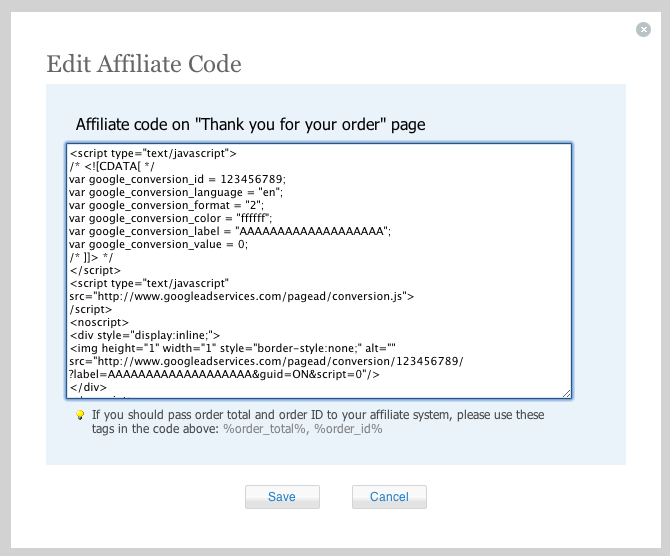Click the first <script type> line
Screen dimensions: 670x556
pyautogui.click(x=153, y=153)
